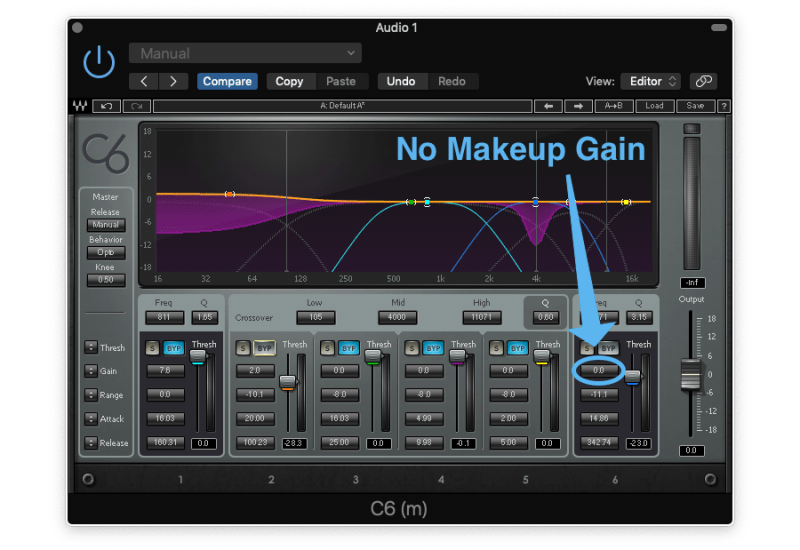Viewport: 800px width, 550px height.
Task: Click band 6 release value 342.74
Action: (599, 442)
